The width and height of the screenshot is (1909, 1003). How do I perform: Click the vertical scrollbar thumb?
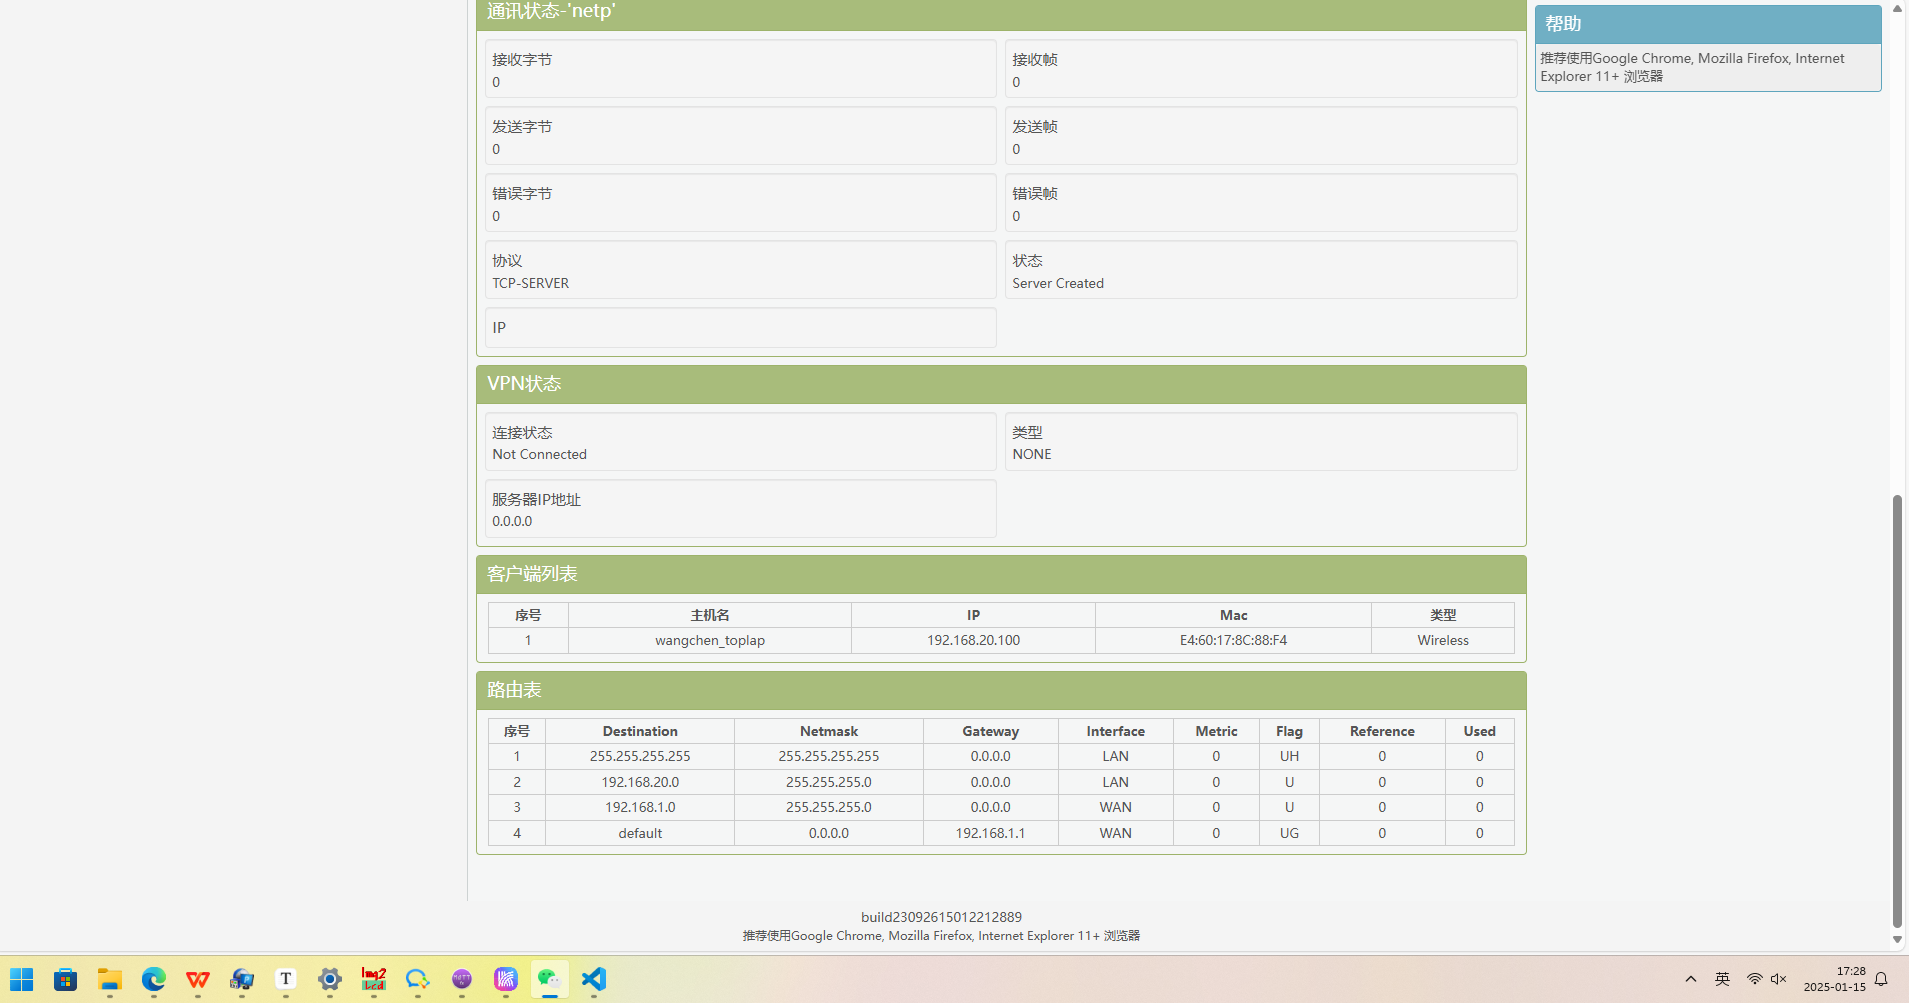[x=1898, y=711]
